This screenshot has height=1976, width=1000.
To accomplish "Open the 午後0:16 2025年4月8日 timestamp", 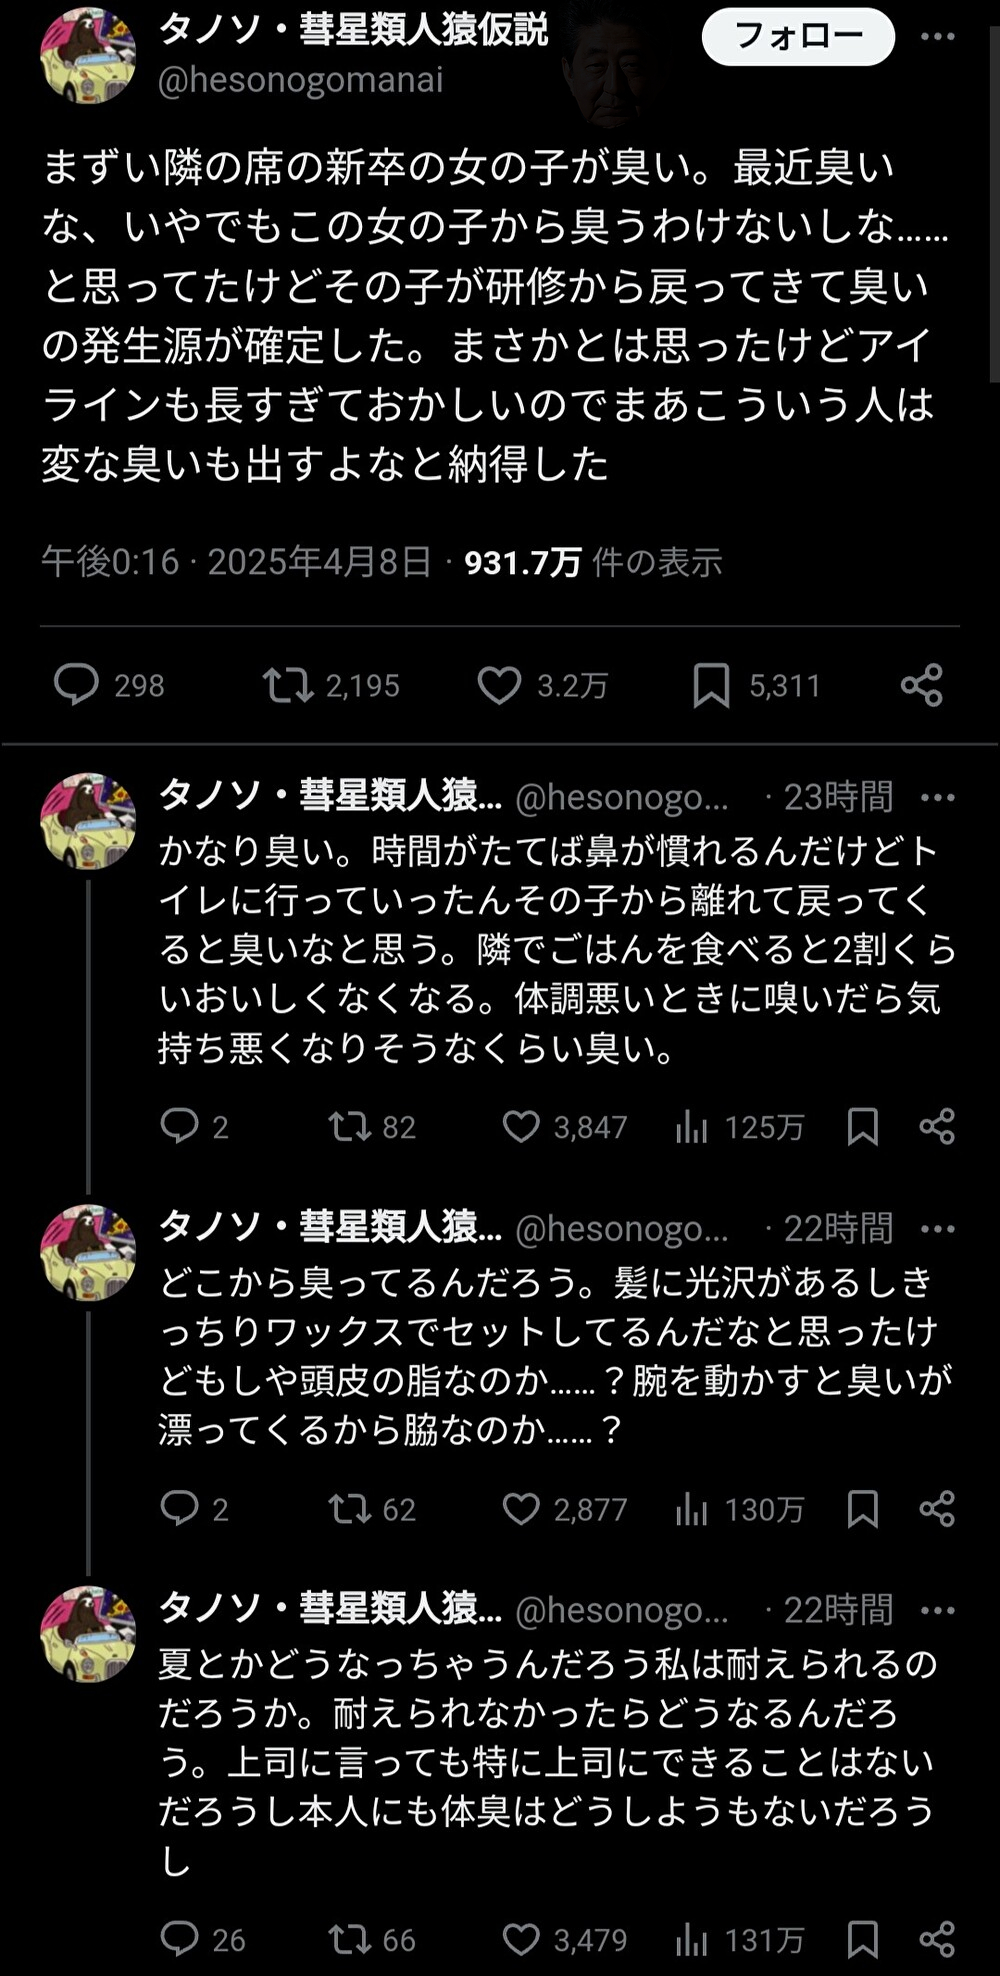I will [x=236, y=563].
